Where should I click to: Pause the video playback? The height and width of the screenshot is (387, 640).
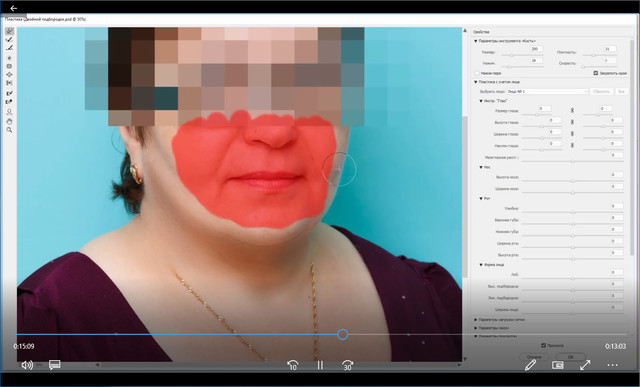click(x=320, y=365)
